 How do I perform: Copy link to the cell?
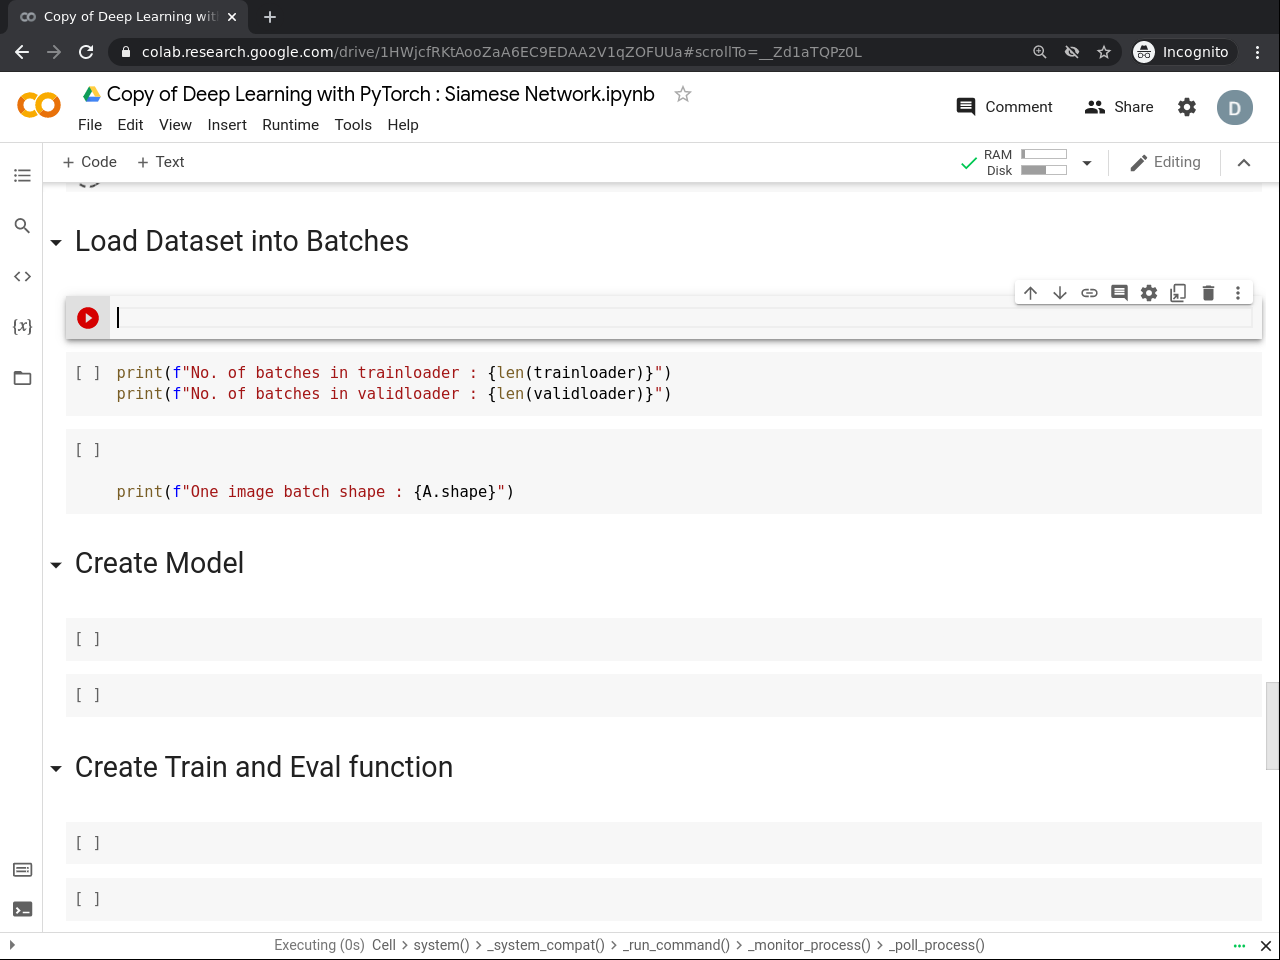click(x=1090, y=293)
